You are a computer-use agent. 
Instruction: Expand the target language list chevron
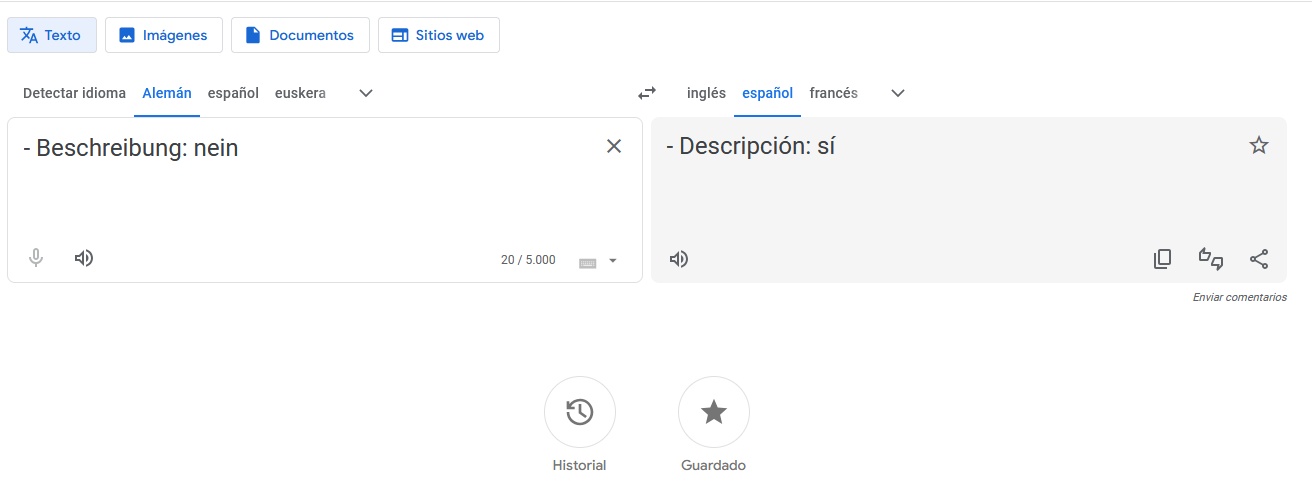898,93
